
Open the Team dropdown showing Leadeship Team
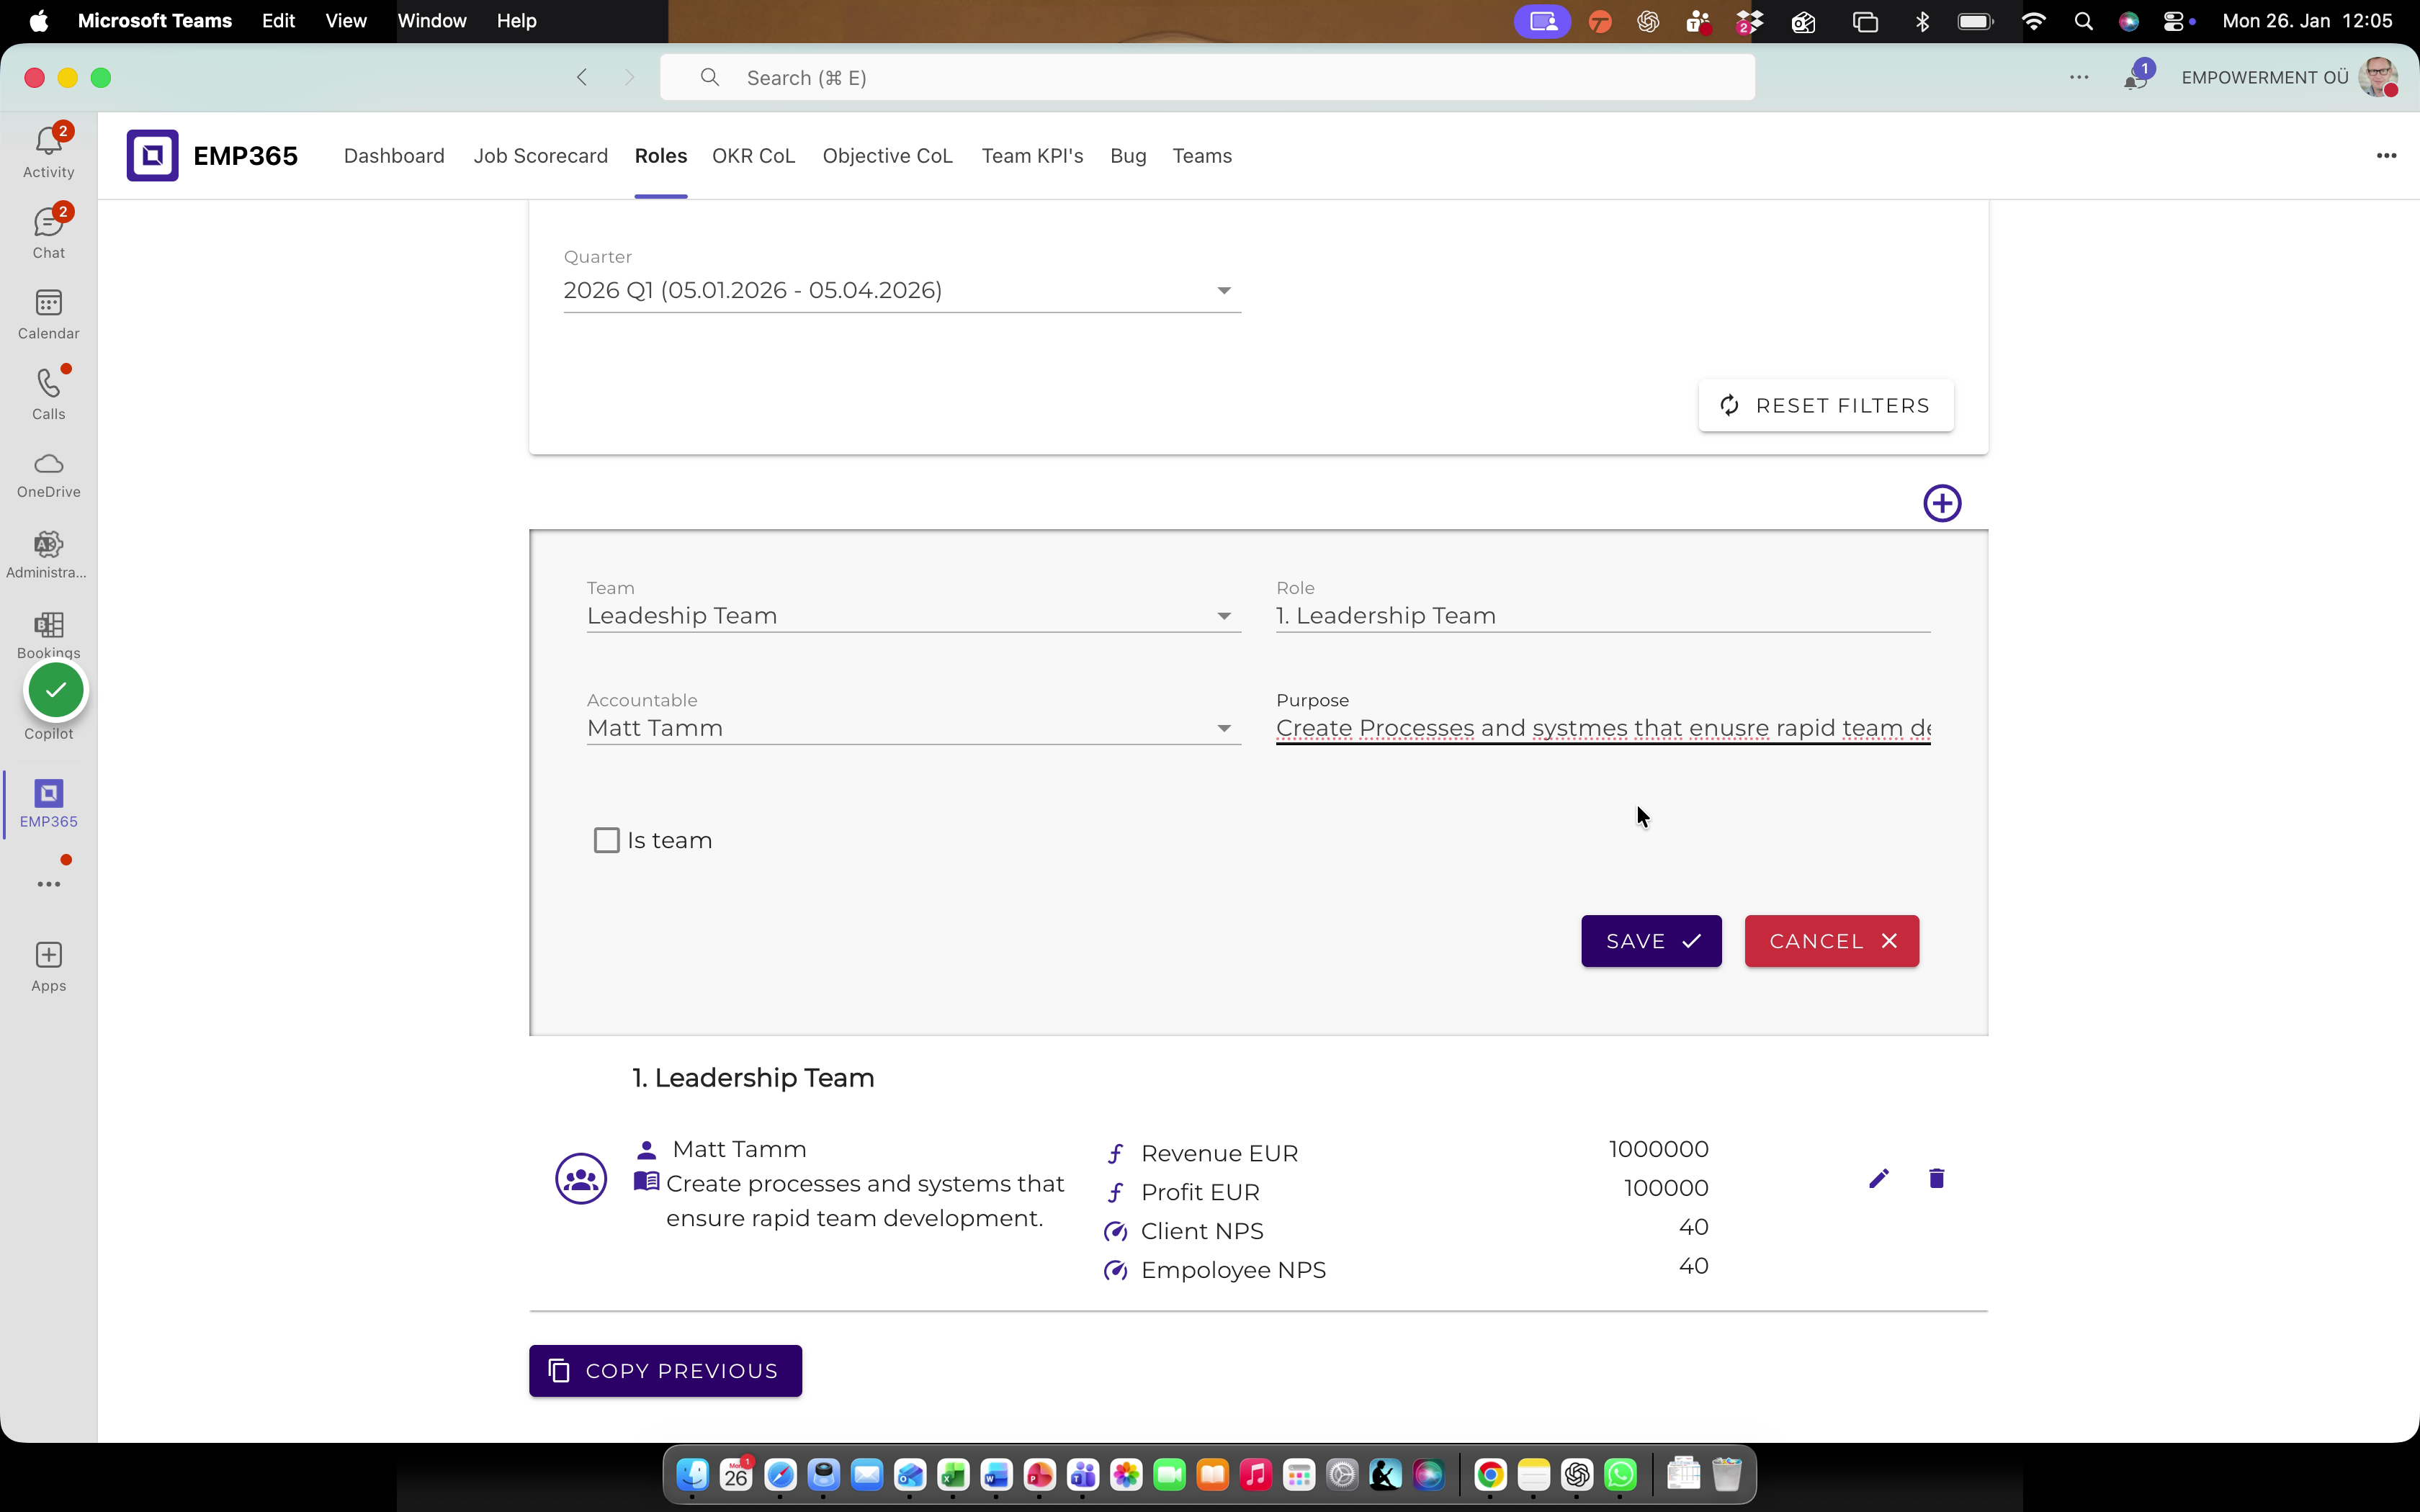click(x=913, y=616)
